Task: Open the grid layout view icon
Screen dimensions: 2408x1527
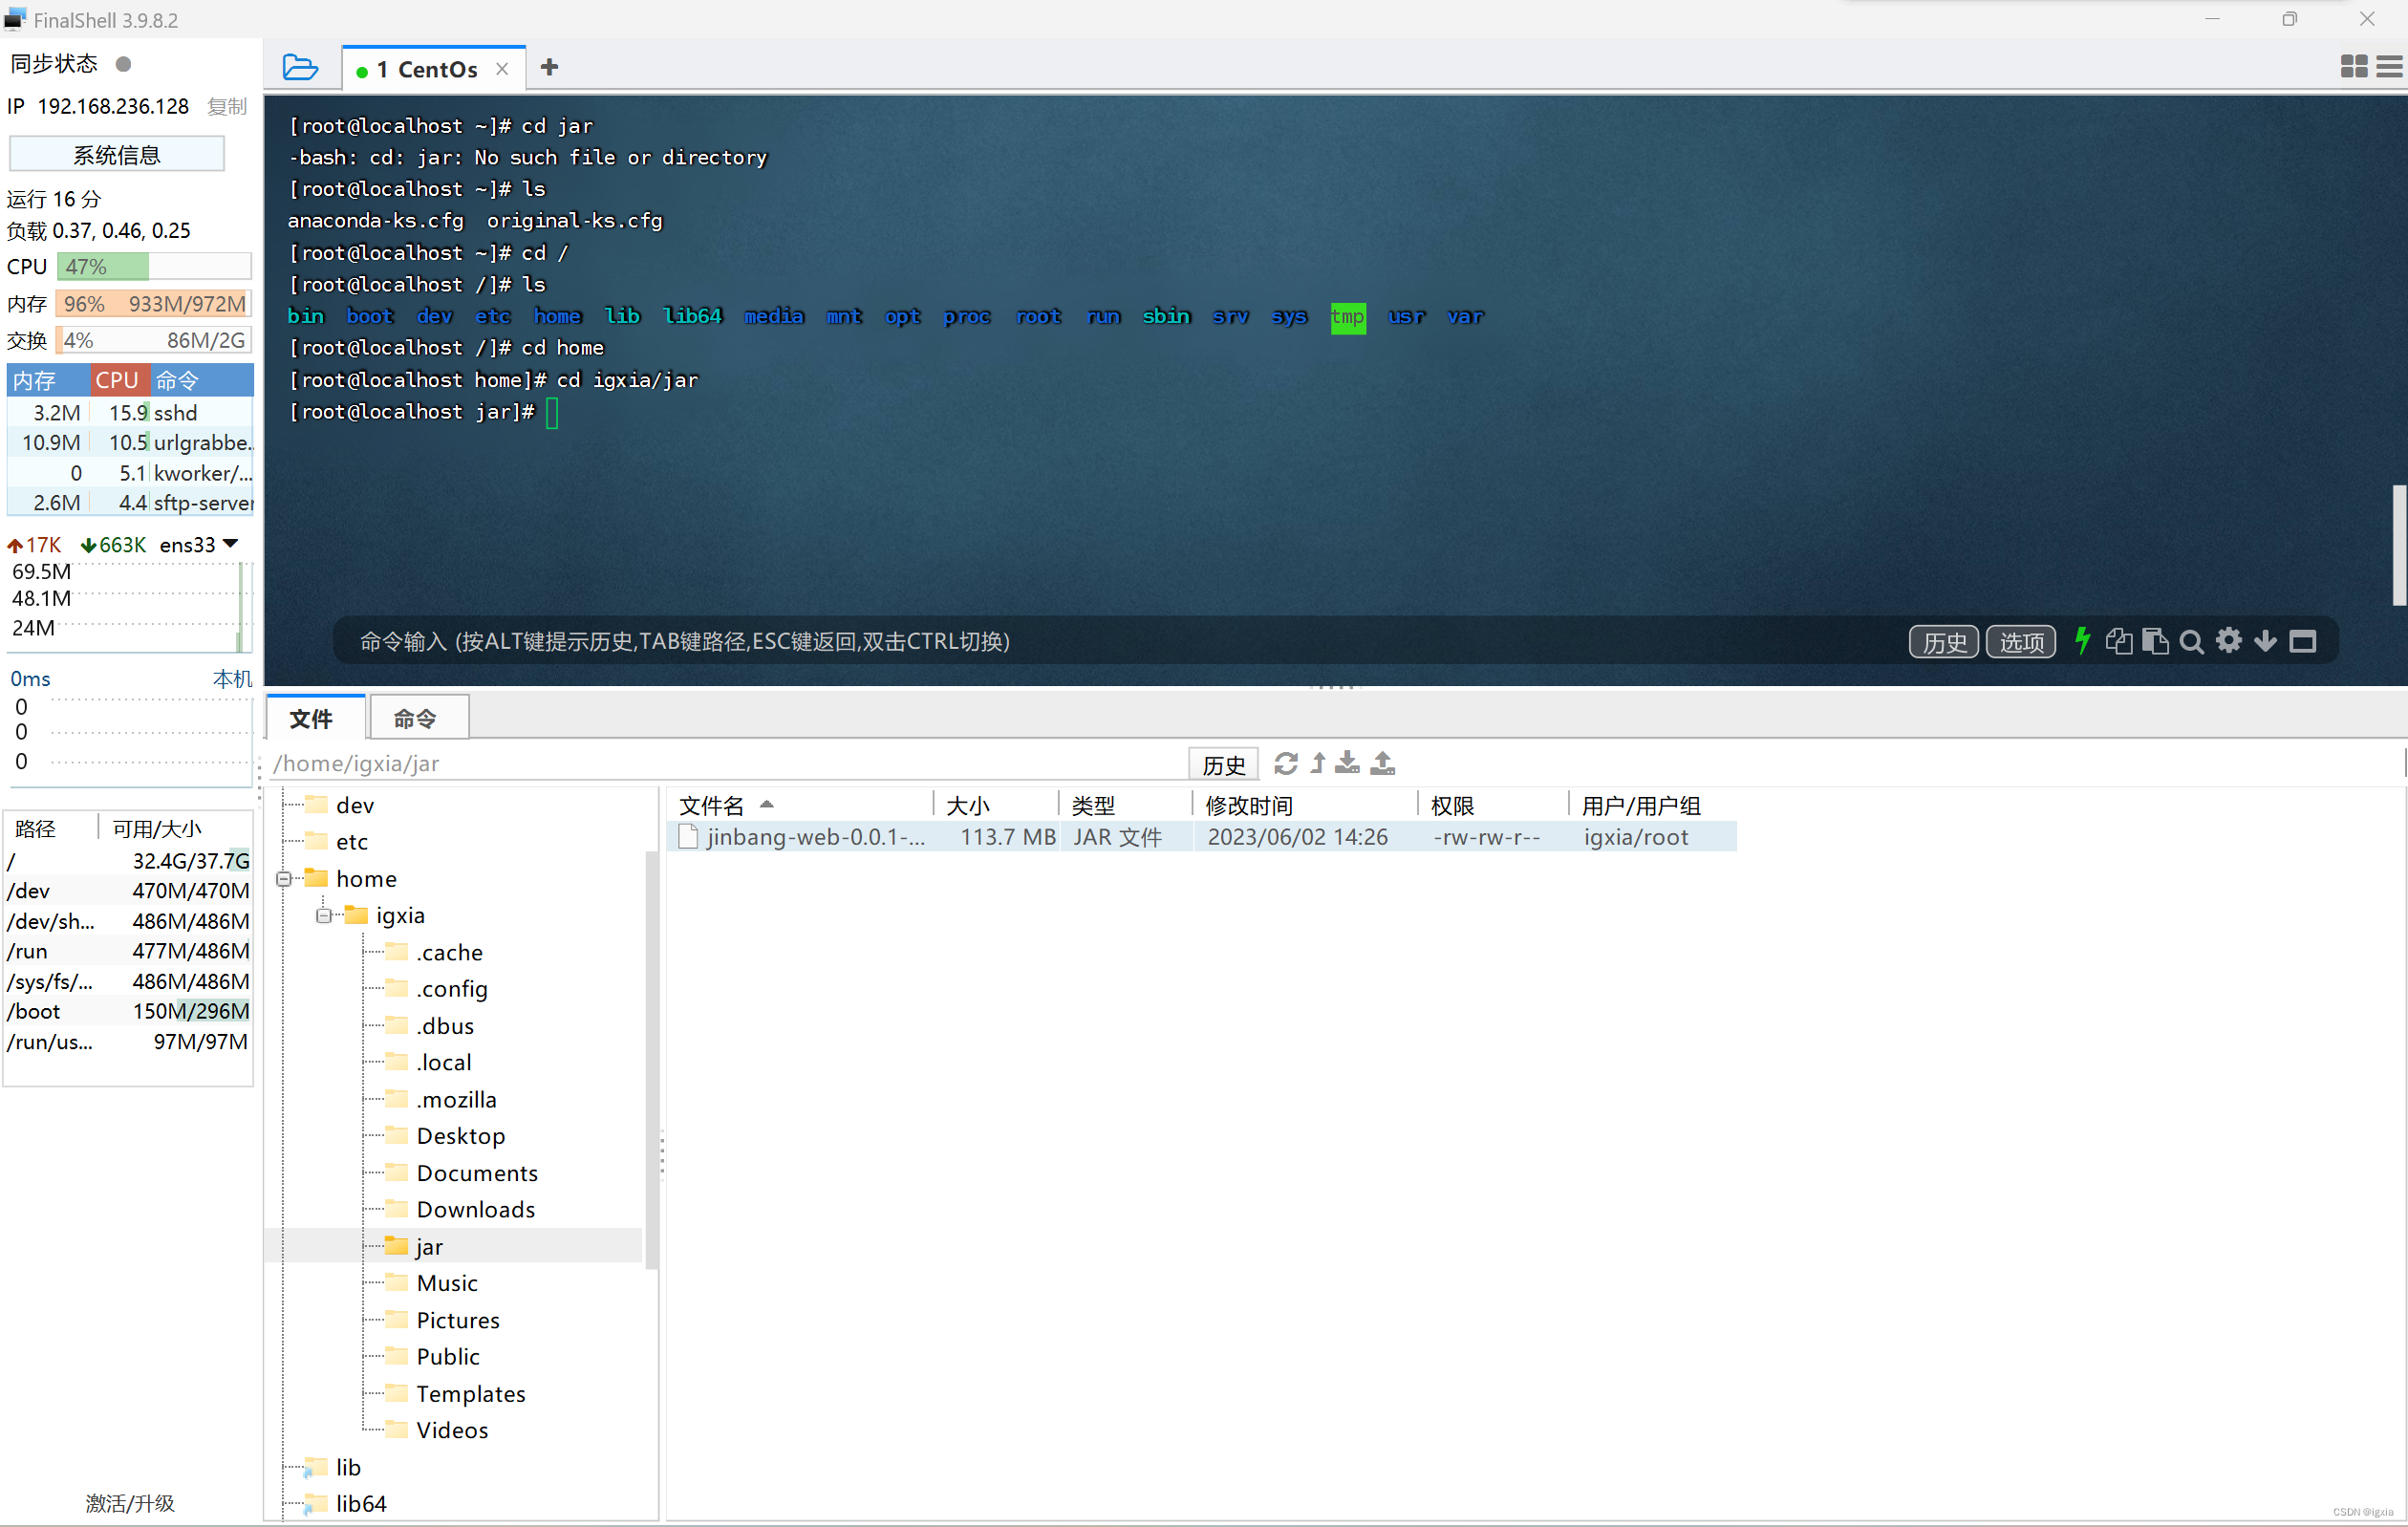Action: (x=2354, y=66)
